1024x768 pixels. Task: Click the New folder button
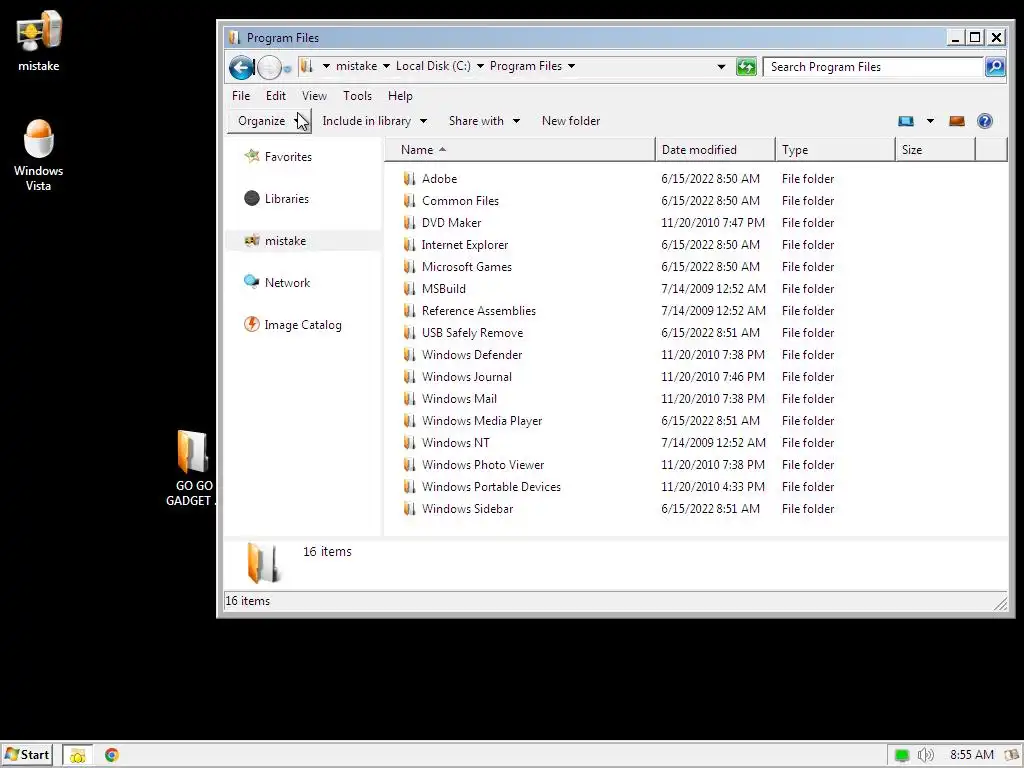pyautogui.click(x=571, y=121)
